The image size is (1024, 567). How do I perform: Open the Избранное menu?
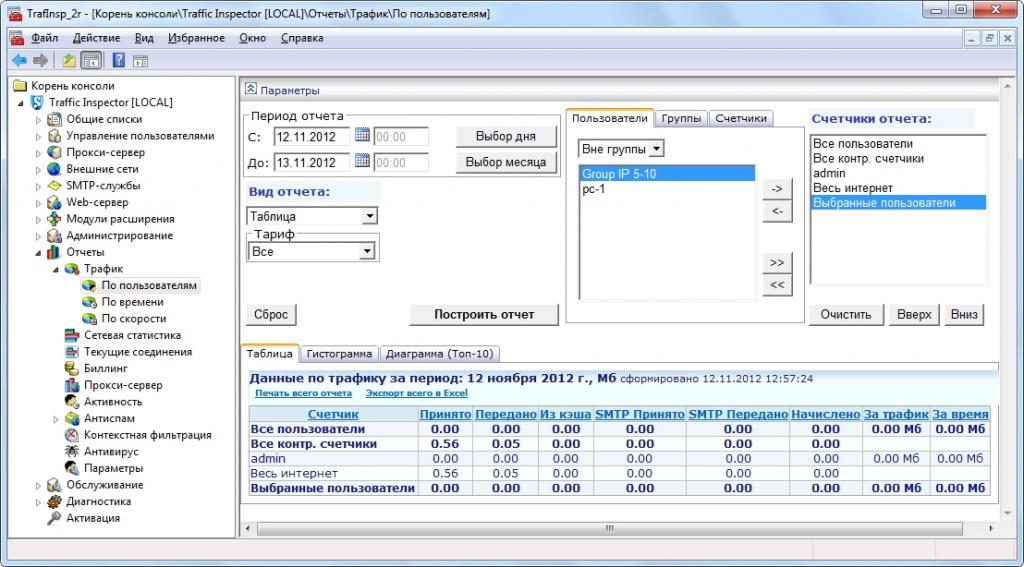tap(196, 39)
